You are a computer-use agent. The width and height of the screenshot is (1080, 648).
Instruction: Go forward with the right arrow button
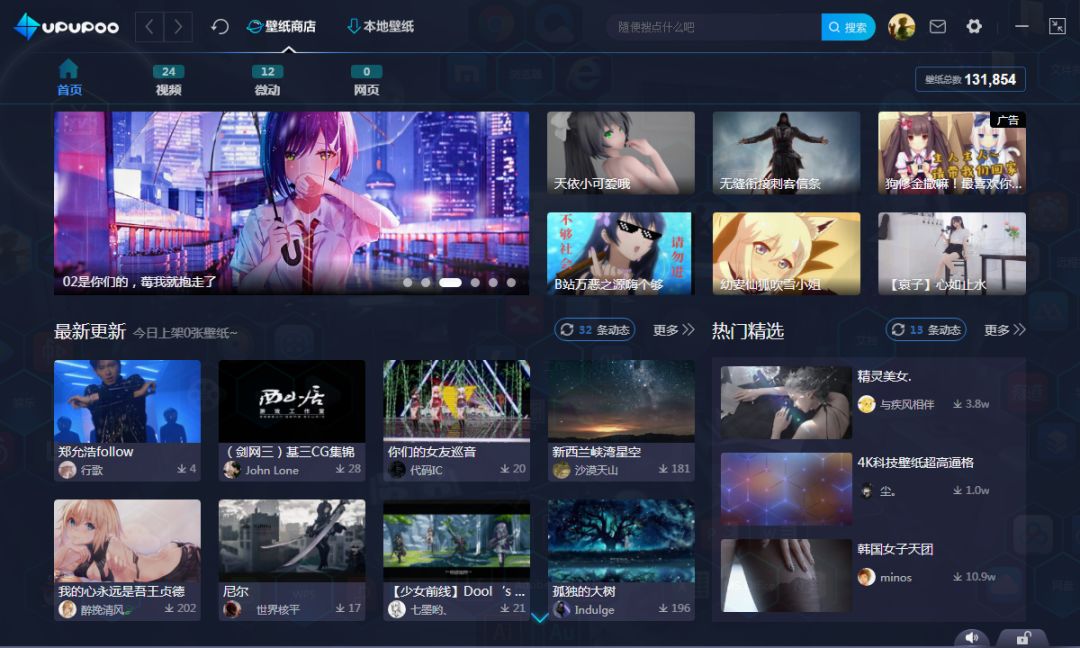[x=178, y=27]
